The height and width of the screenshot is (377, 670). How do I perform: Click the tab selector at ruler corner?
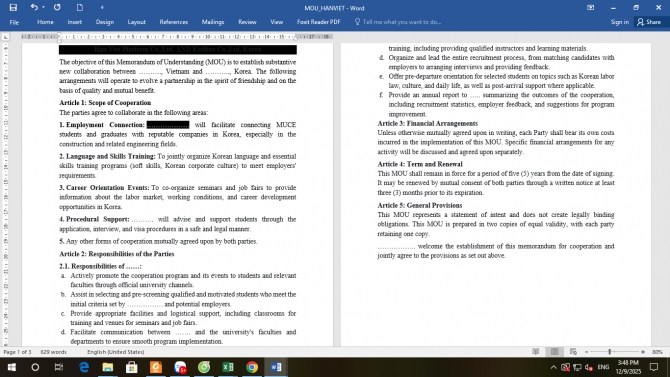5,37
